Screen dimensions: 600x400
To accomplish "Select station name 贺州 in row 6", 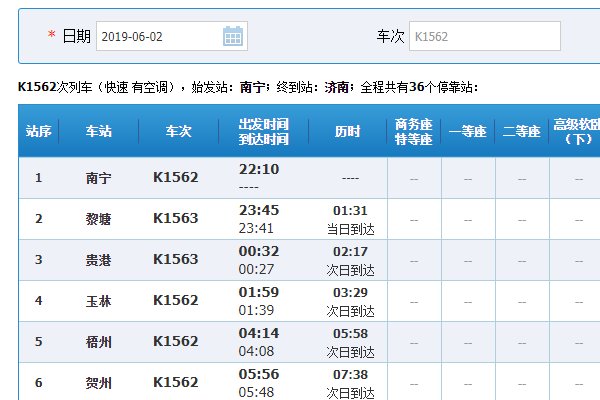I will 99,383.
